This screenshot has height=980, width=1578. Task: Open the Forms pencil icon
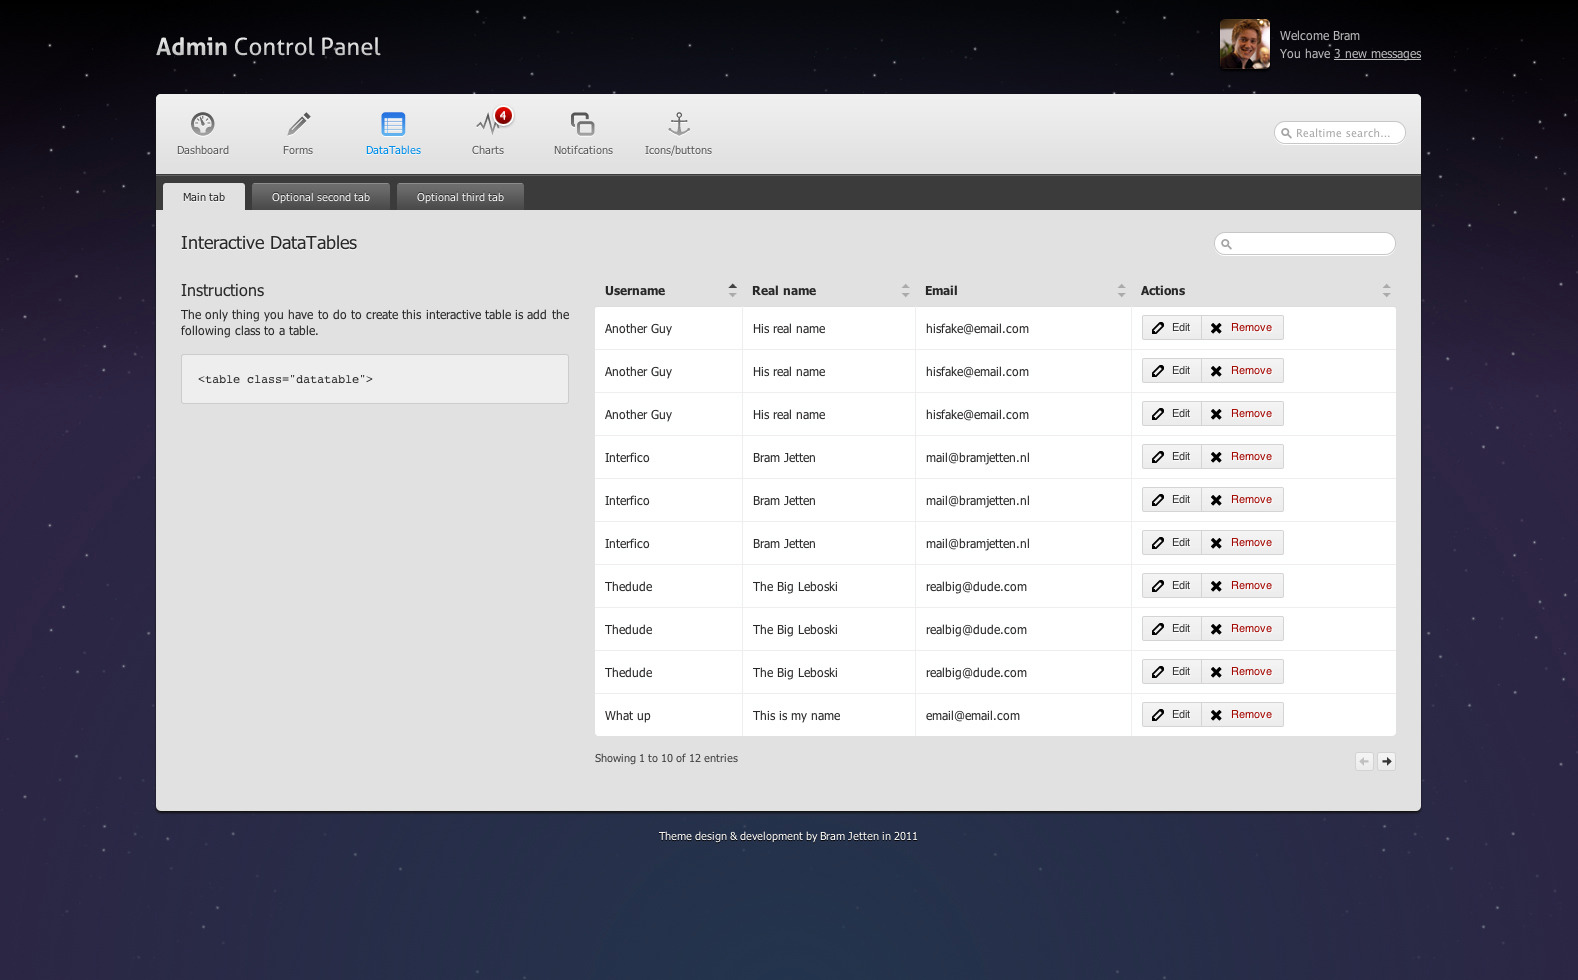click(x=298, y=124)
